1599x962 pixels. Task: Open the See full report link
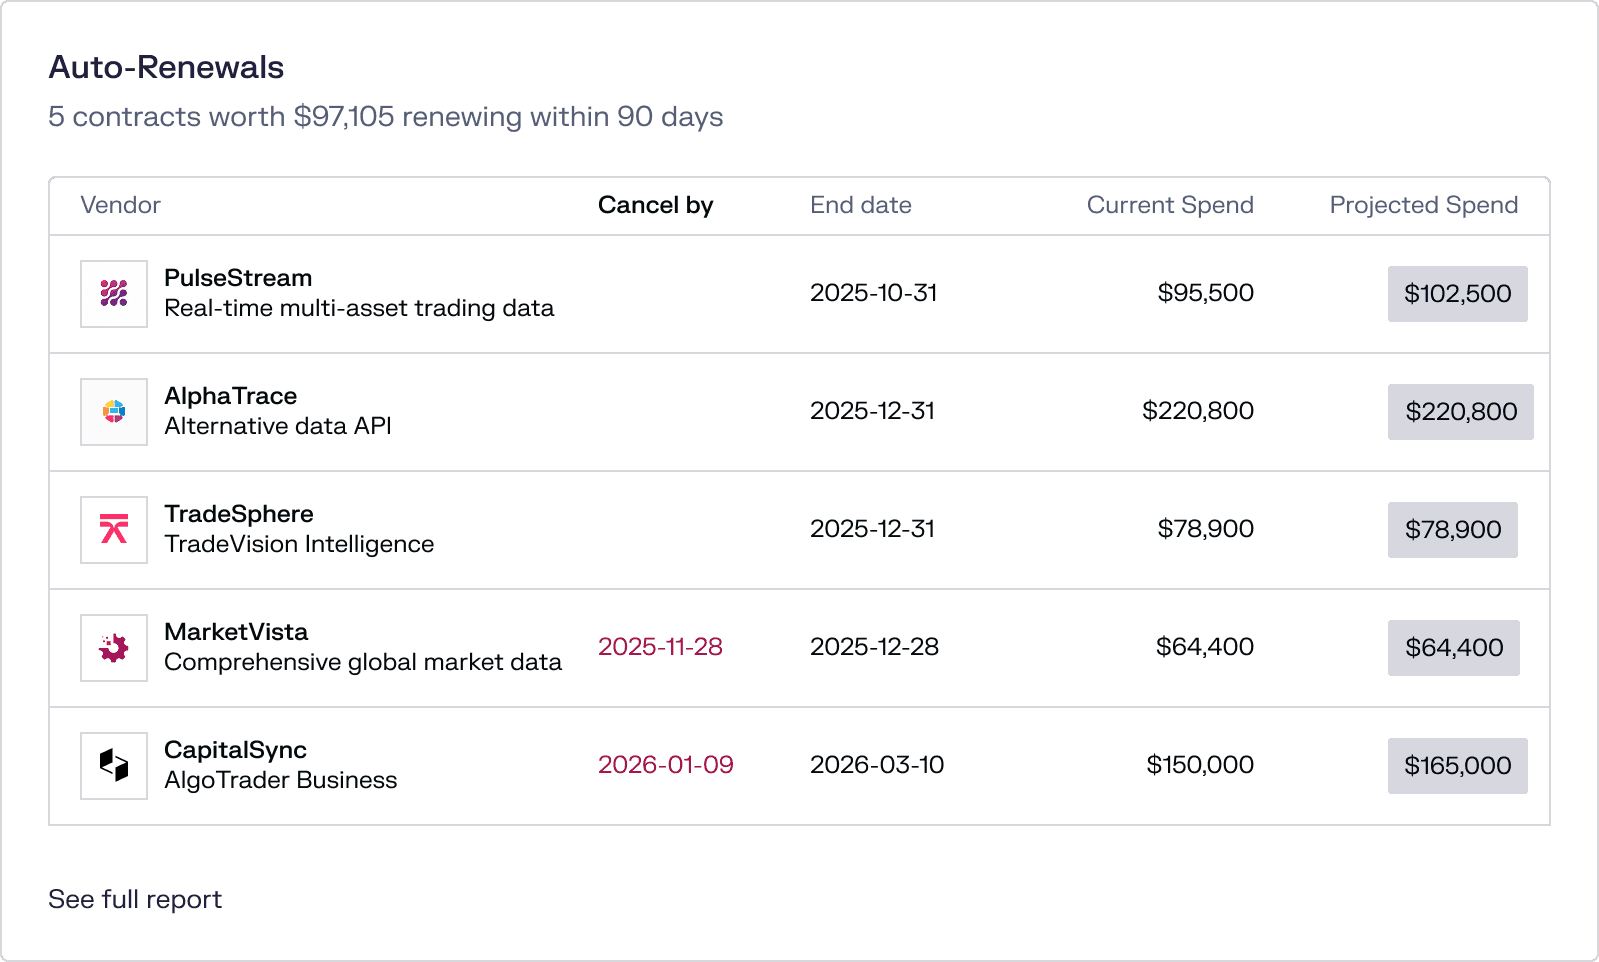click(135, 899)
